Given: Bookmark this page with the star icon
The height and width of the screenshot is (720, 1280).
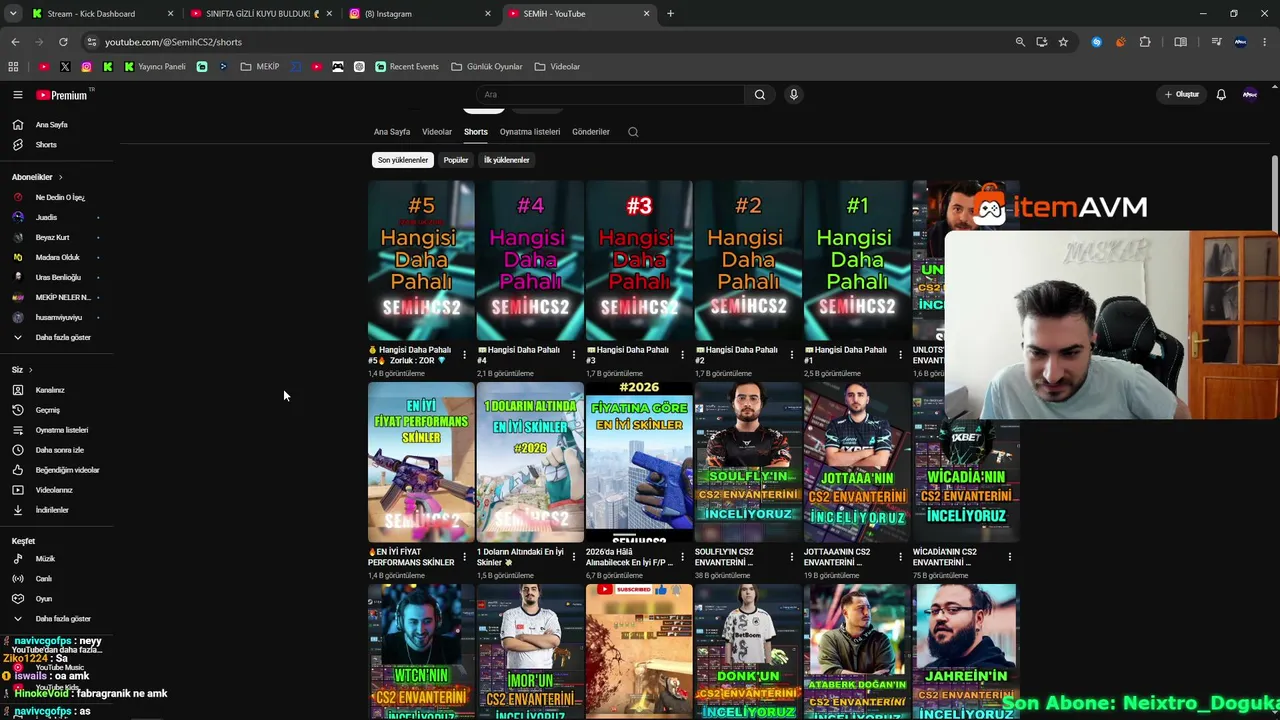Looking at the screenshot, I should pyautogui.click(x=1063, y=42).
